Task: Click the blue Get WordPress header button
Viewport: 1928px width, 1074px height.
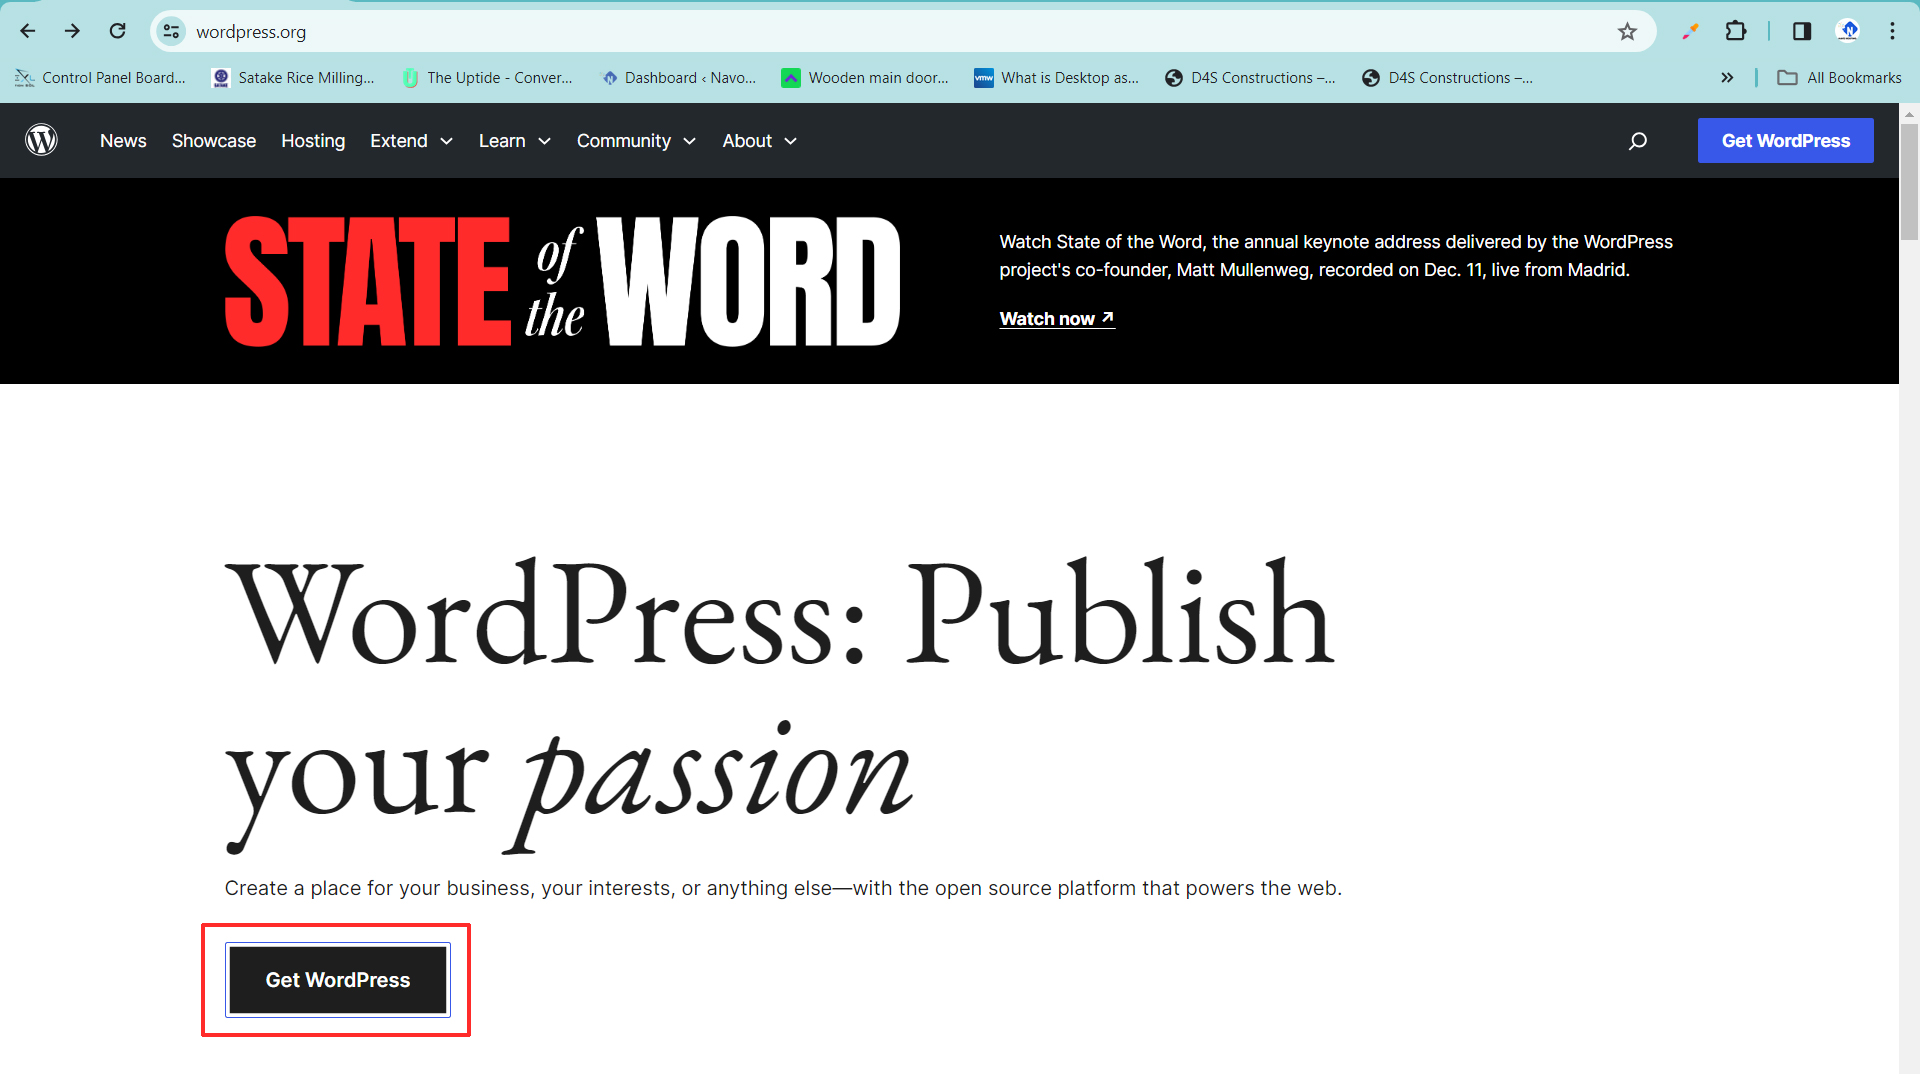Action: click(x=1785, y=141)
